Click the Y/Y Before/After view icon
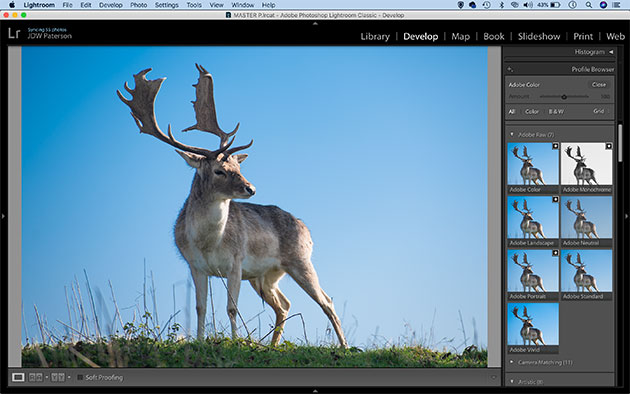This screenshot has width=630, height=394. (x=58, y=378)
